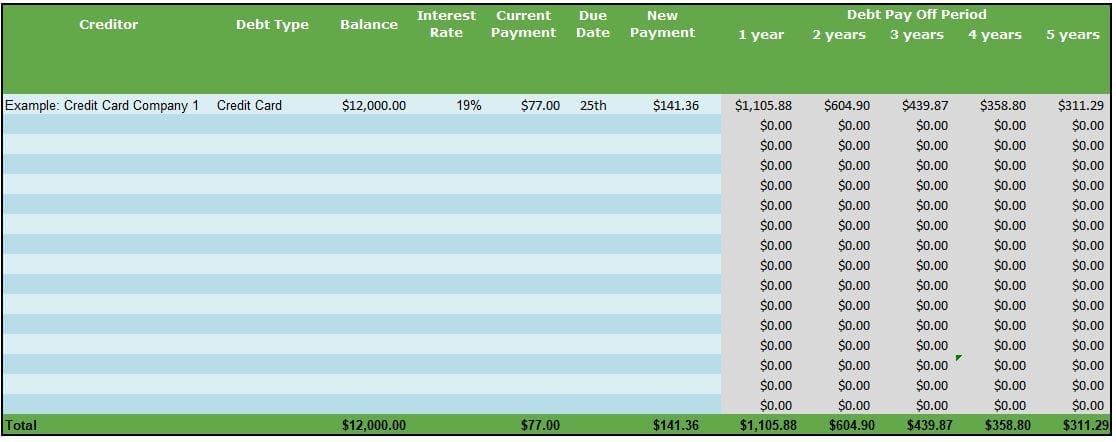Select the Creditor column header
This screenshot has height=442, width=1116.
(x=108, y=24)
